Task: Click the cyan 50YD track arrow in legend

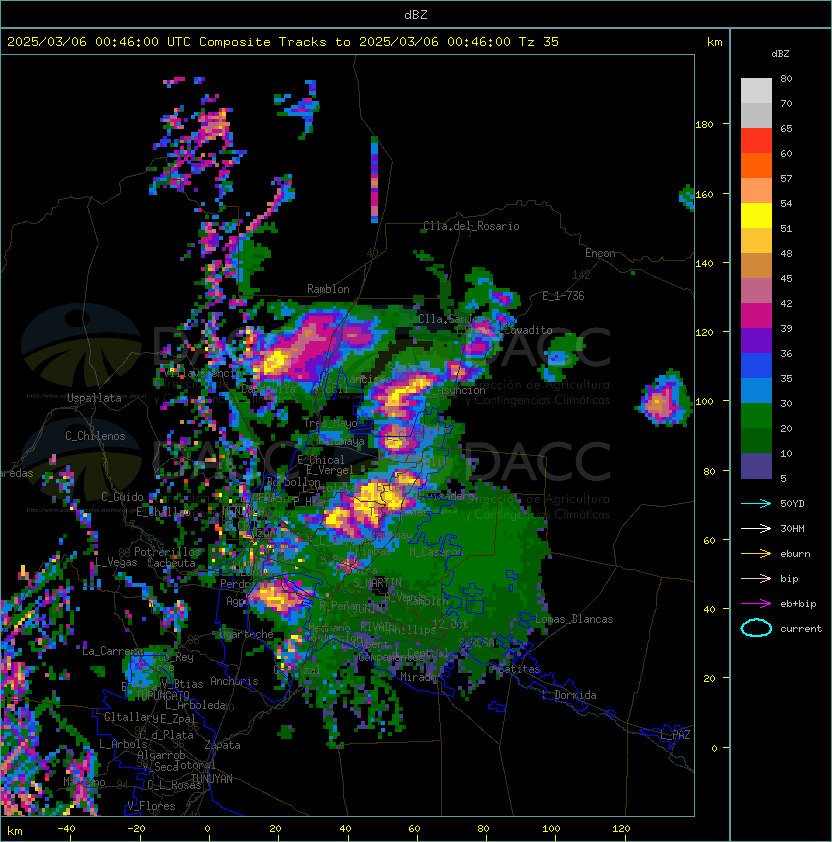Action: [x=756, y=504]
